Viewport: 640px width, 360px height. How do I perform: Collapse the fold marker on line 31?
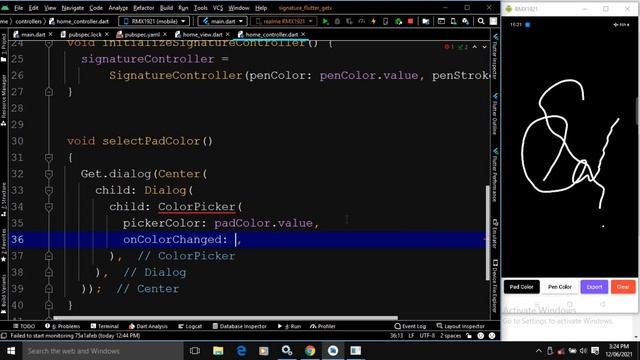[x=49, y=158]
